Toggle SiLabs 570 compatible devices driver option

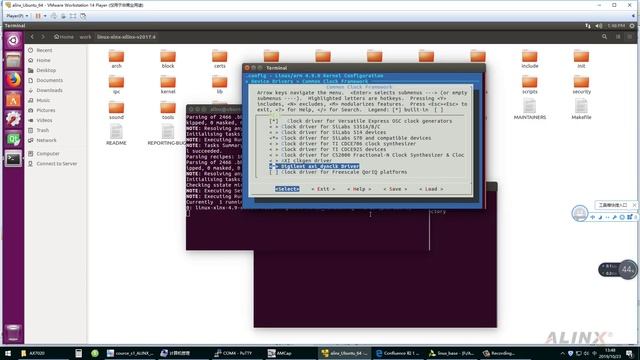pyautogui.click(x=350, y=138)
